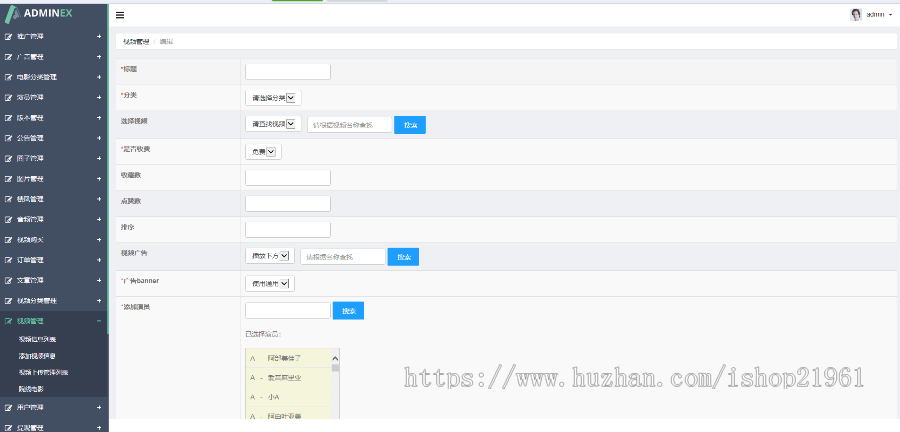900x432 pixels.
Task: Expand 圈子管理 with its plus sign
Action: [x=99, y=158]
